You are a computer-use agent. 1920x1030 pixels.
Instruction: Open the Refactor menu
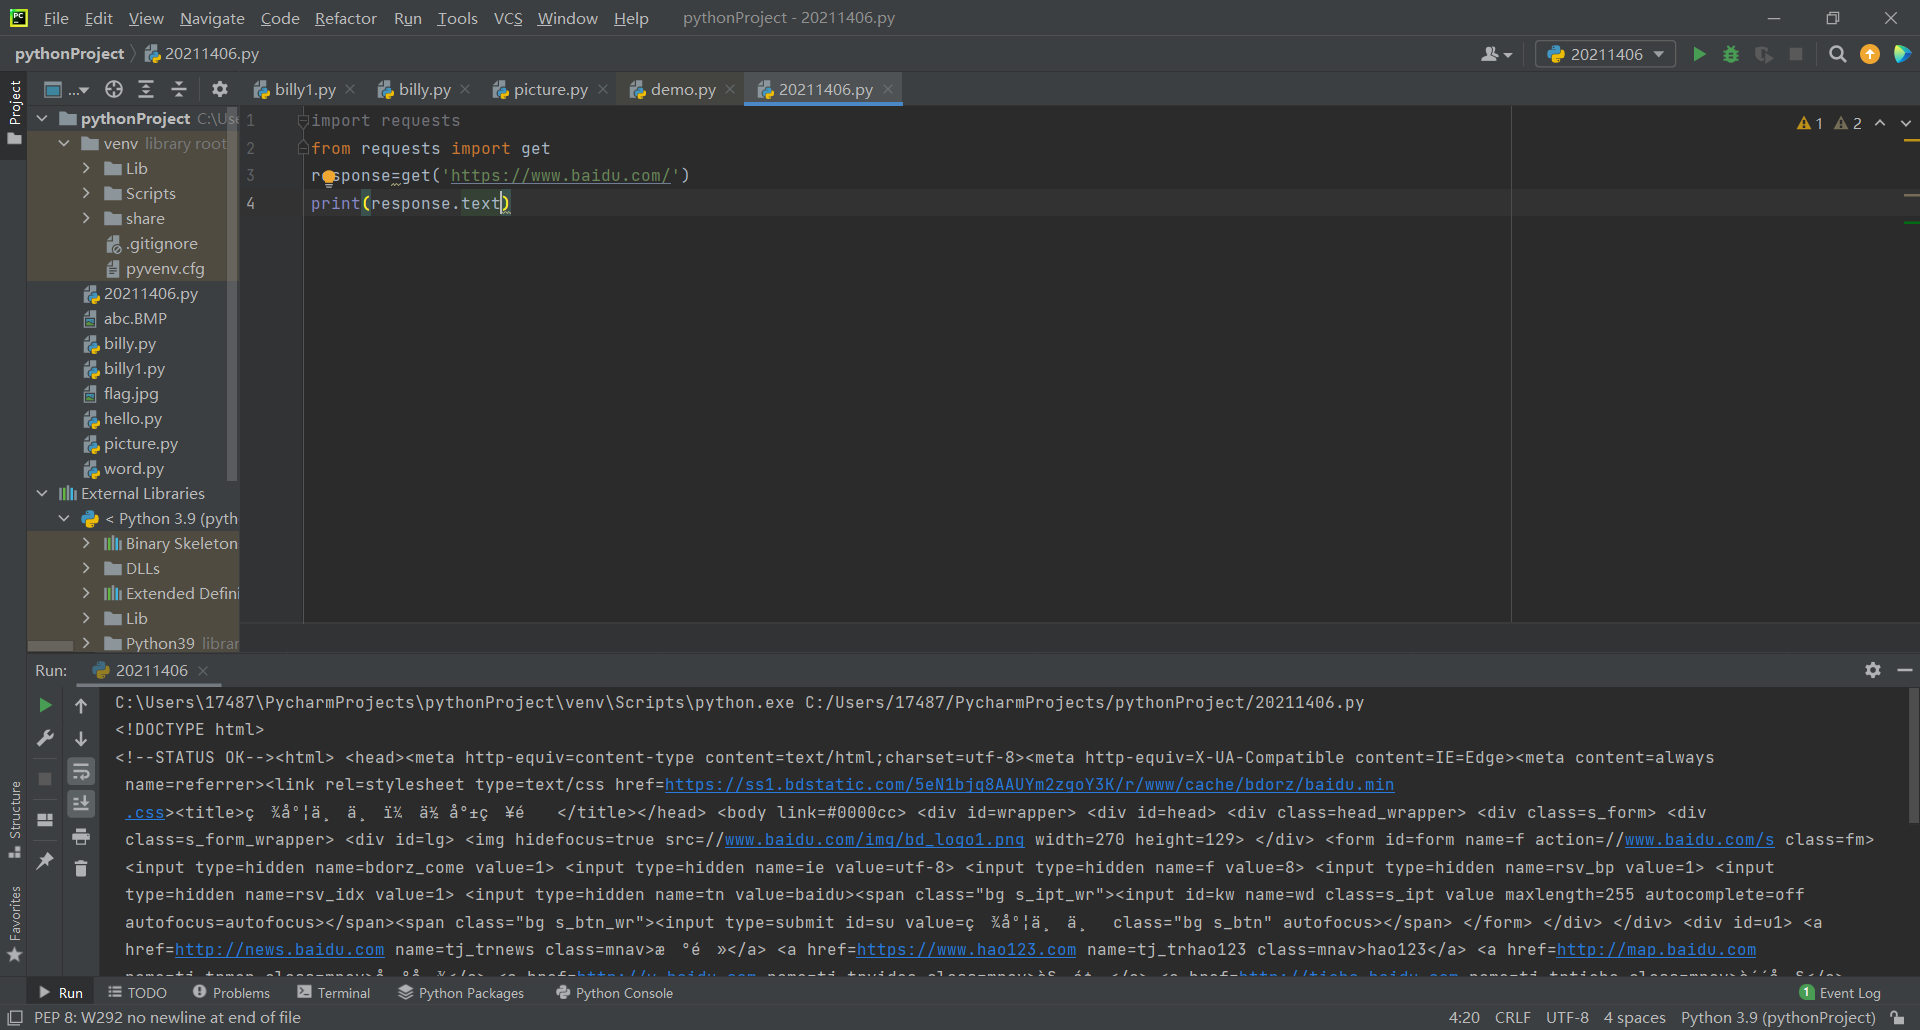tap(345, 18)
